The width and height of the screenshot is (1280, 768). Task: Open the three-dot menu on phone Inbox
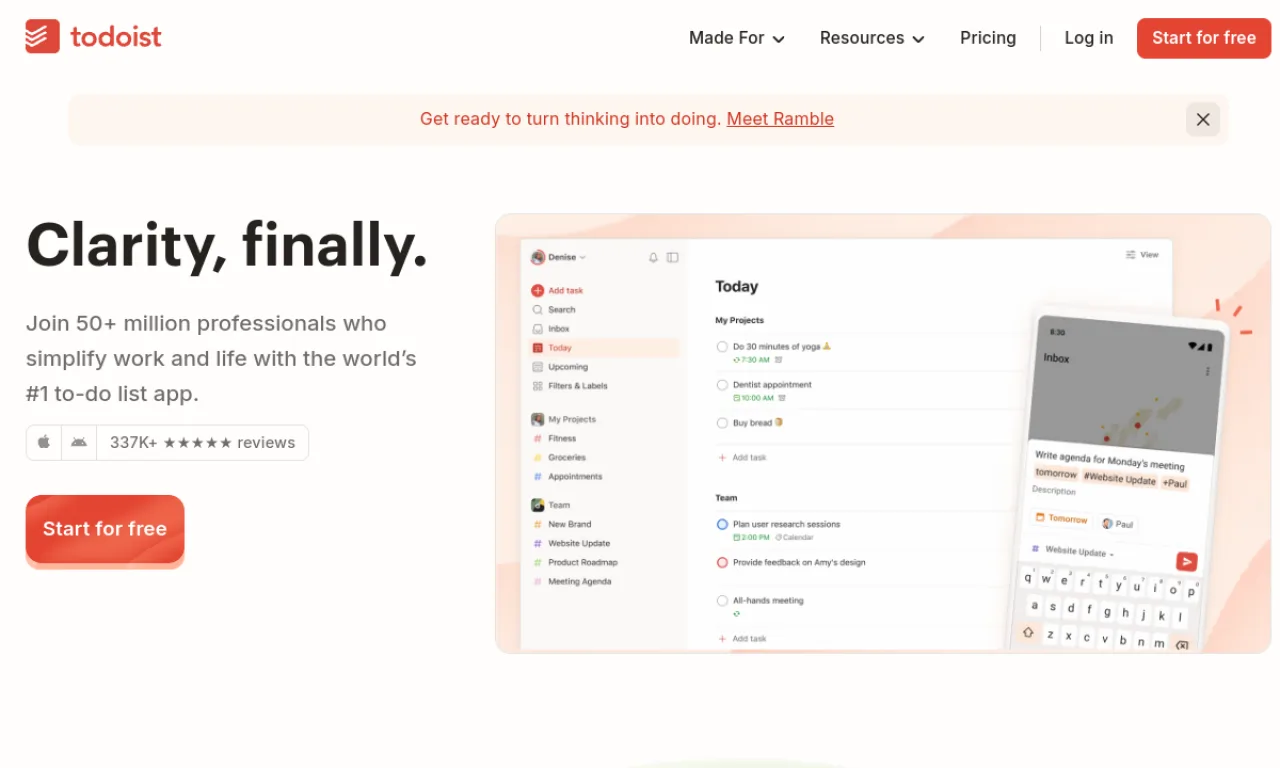point(1207,371)
